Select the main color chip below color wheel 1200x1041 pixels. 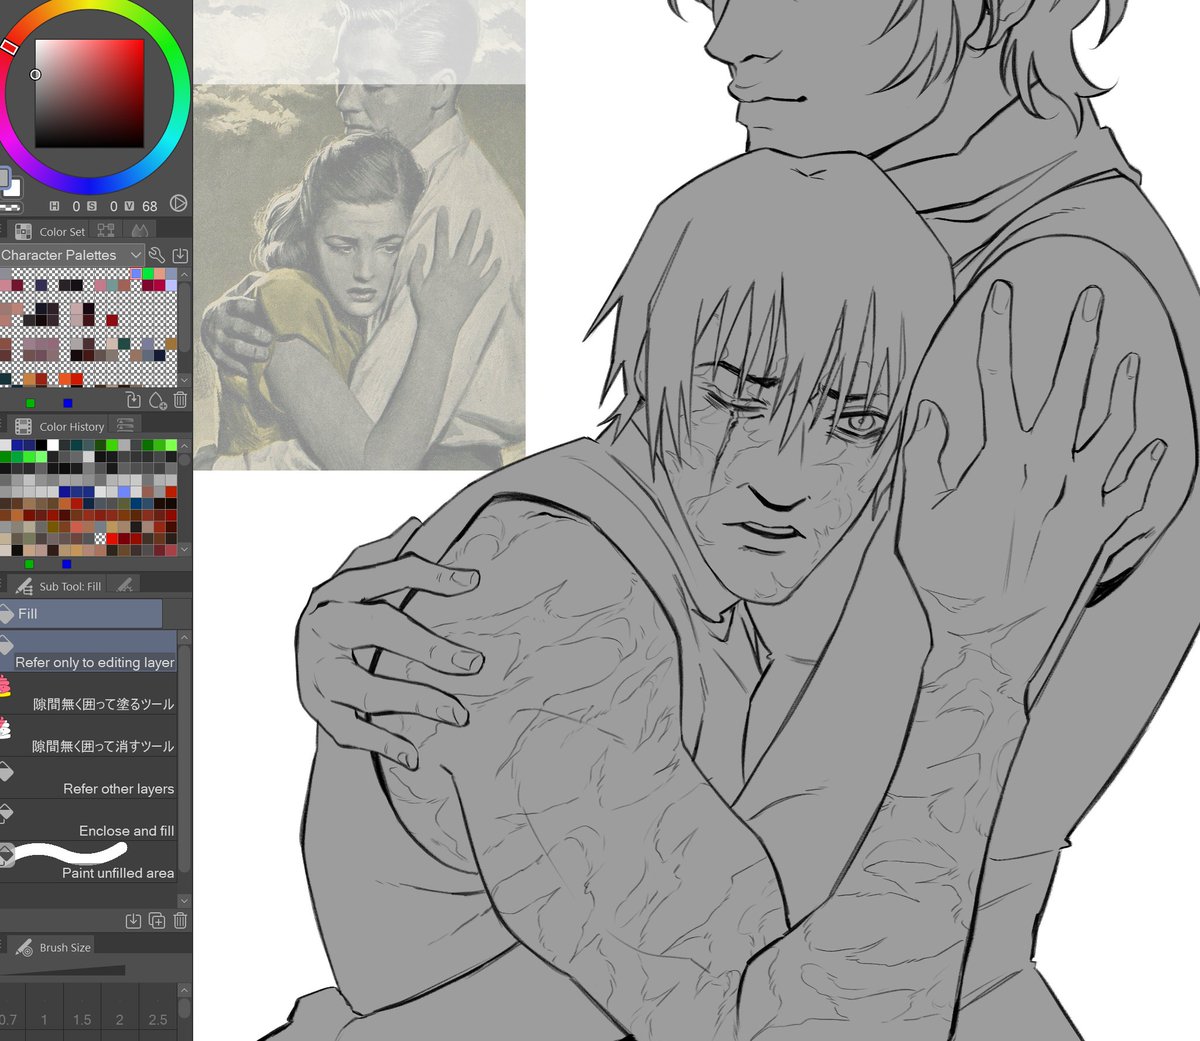point(4,180)
